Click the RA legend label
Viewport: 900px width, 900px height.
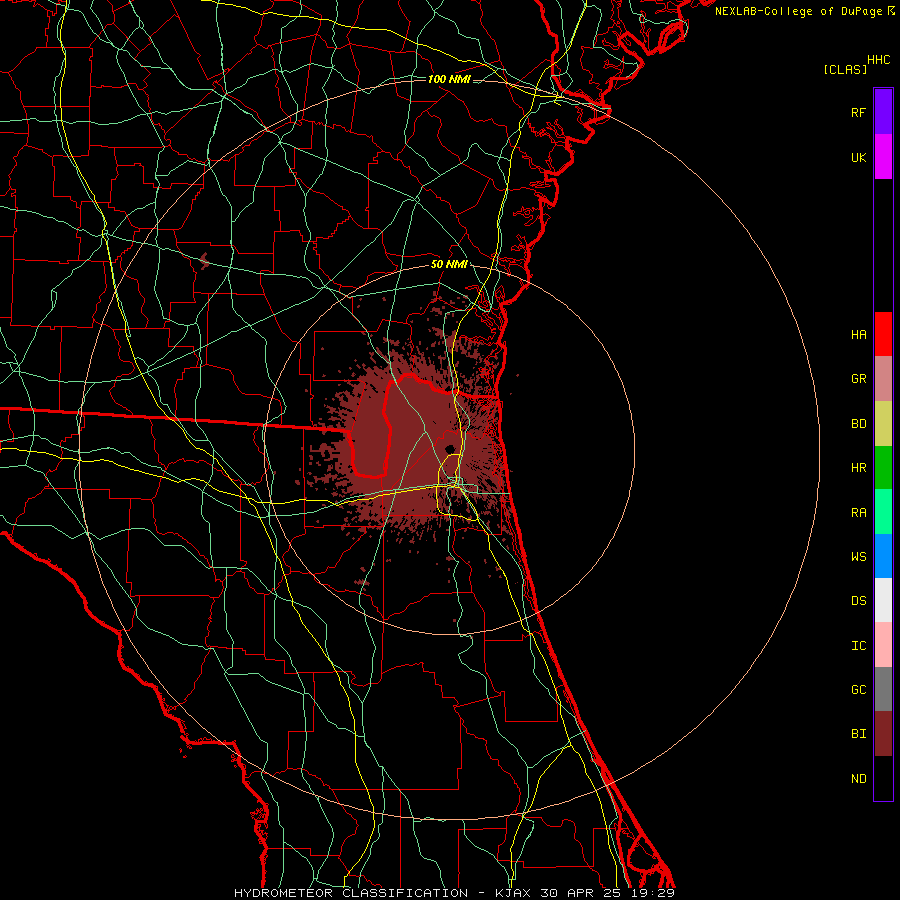(x=858, y=512)
